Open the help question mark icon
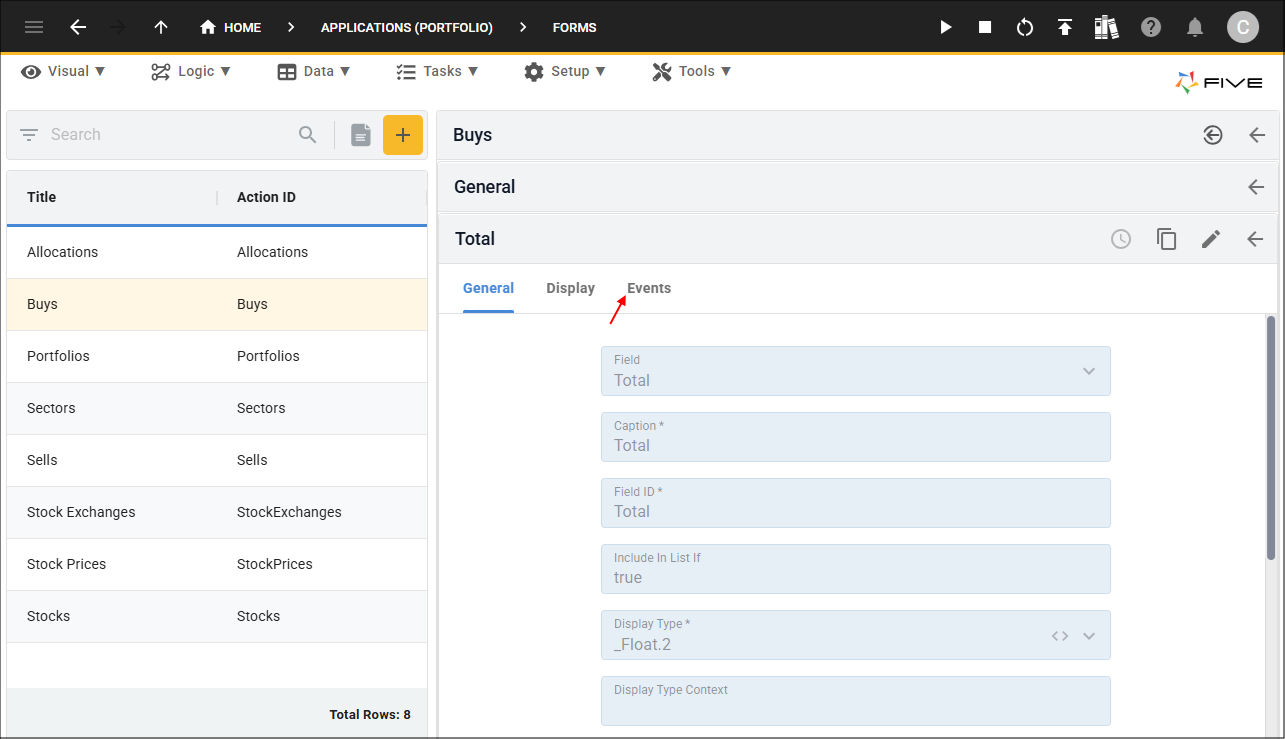This screenshot has width=1285, height=739. click(1151, 27)
